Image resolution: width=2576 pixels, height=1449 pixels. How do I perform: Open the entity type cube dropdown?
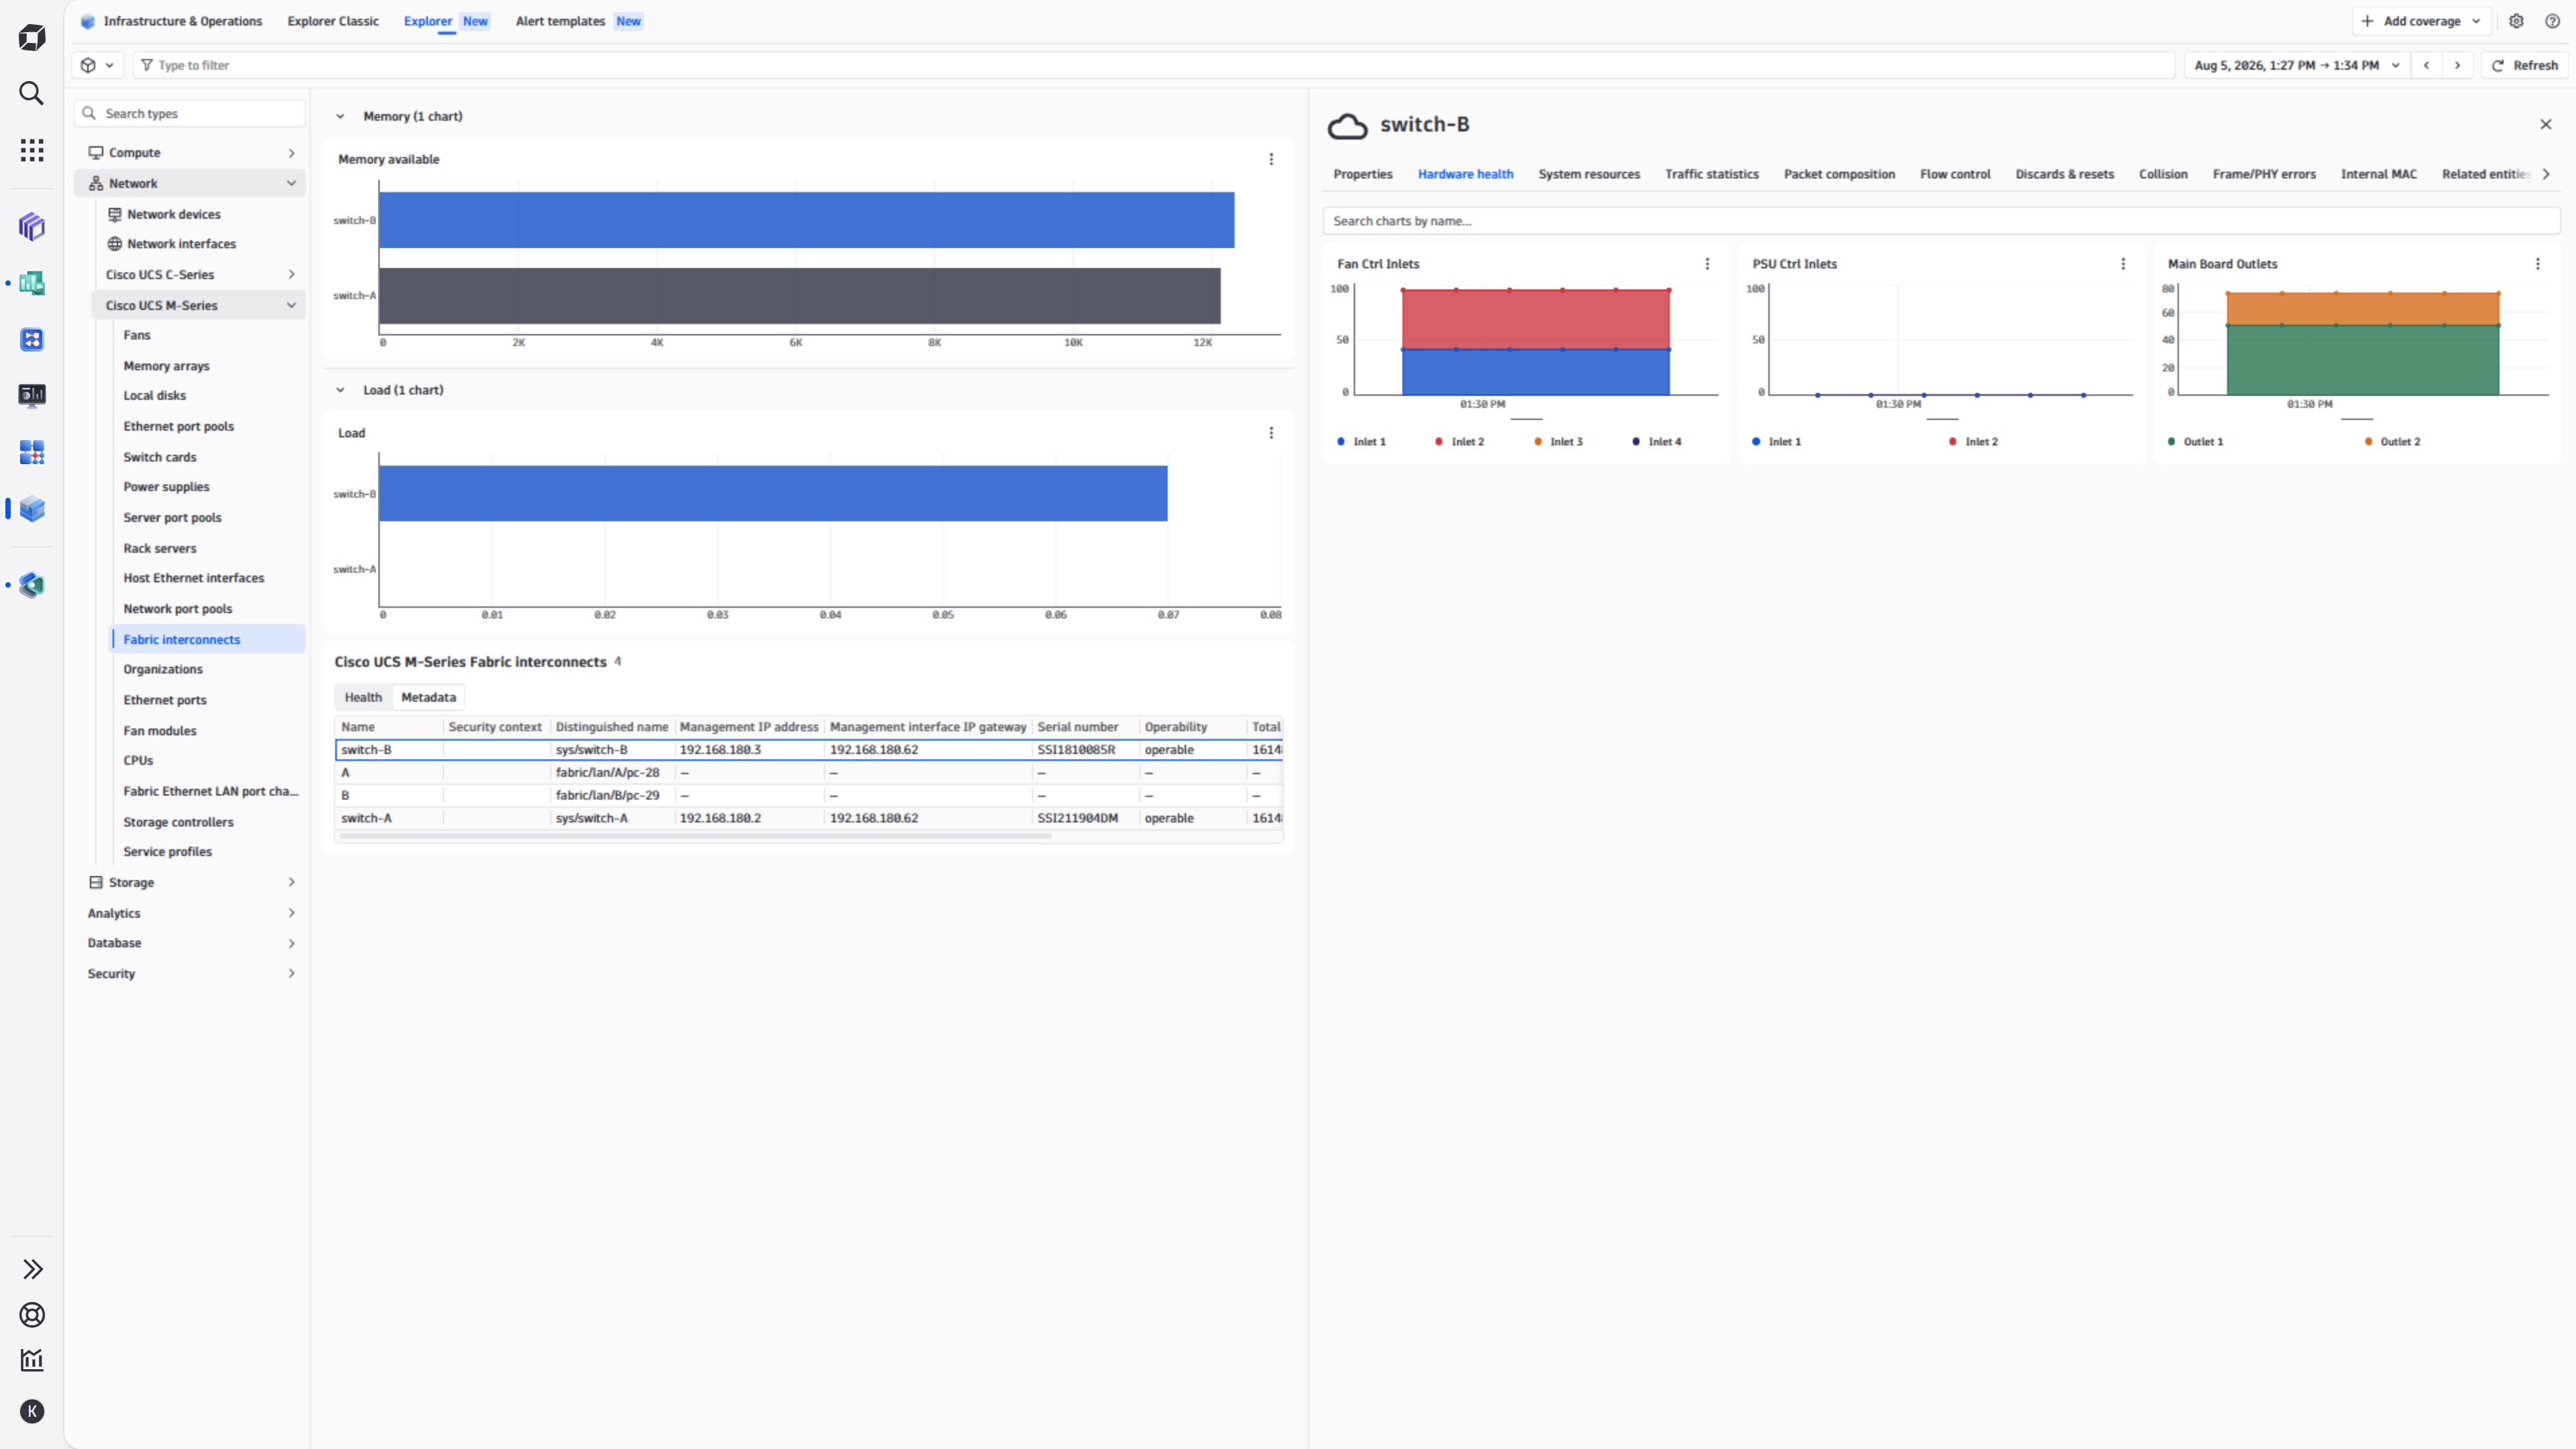click(97, 65)
